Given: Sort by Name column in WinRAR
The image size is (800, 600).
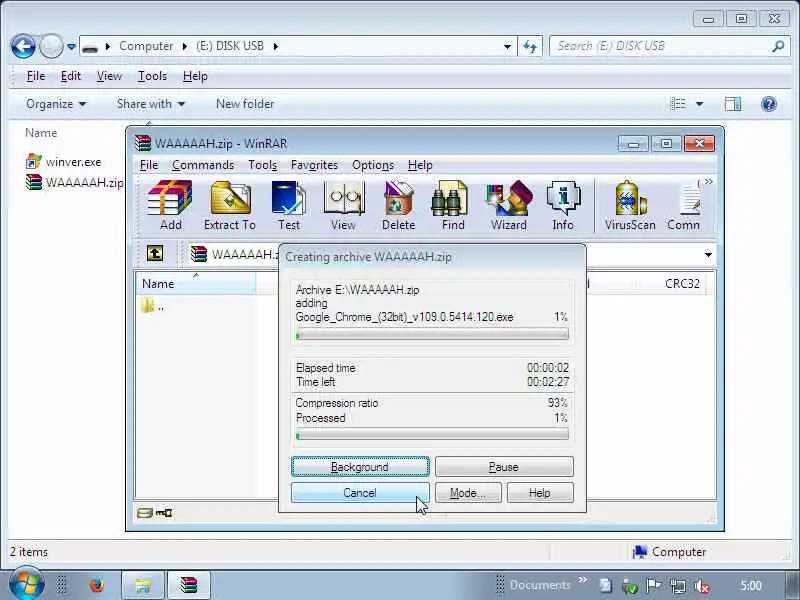Looking at the screenshot, I should pyautogui.click(x=195, y=284).
